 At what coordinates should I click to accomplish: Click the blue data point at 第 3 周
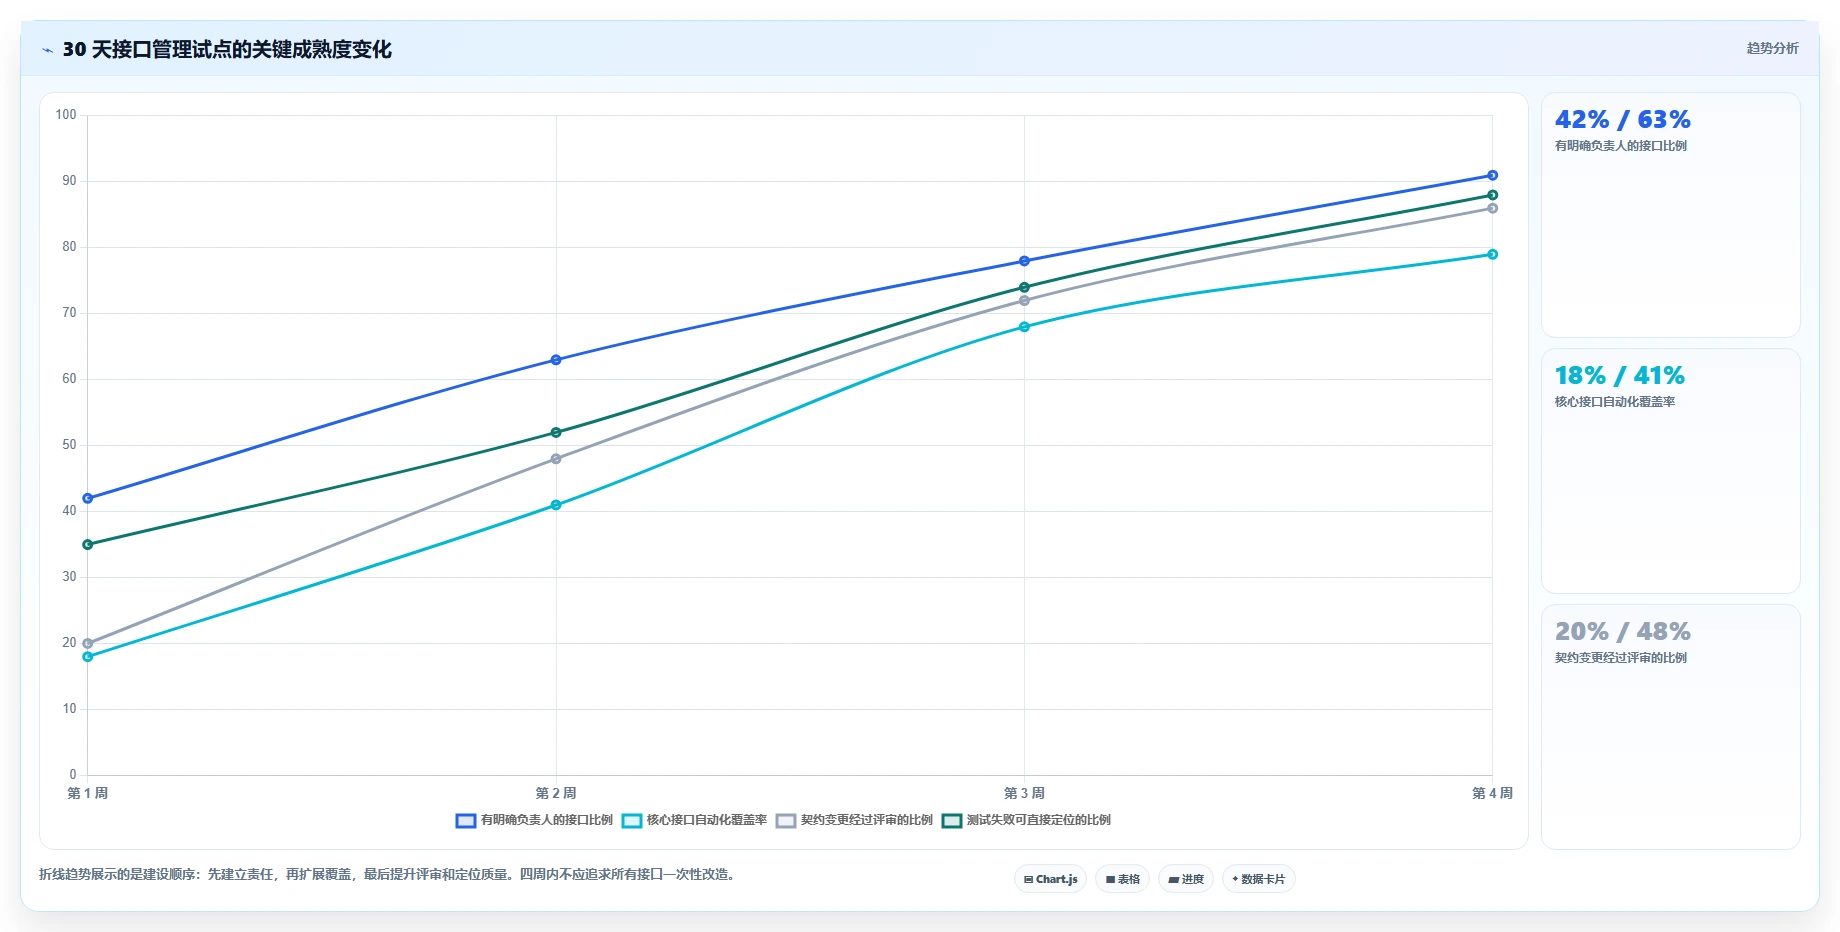click(x=1024, y=261)
